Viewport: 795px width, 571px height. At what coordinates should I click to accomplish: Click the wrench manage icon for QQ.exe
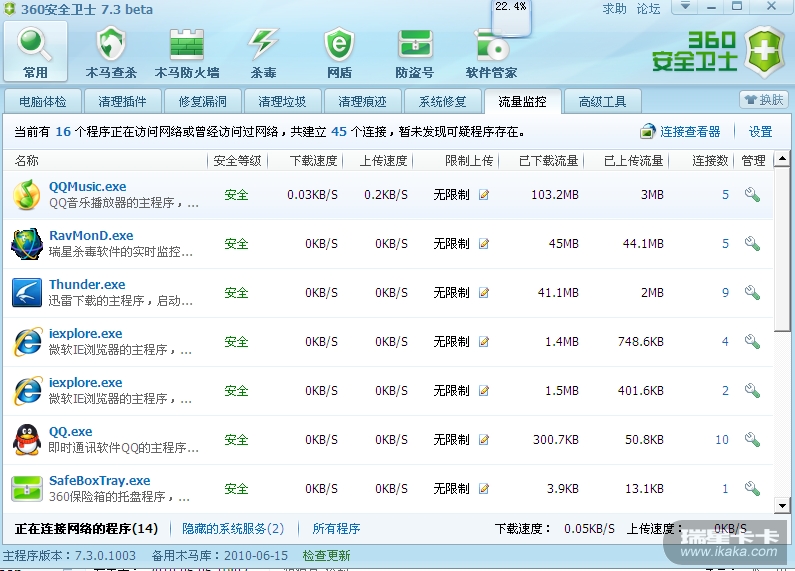click(x=752, y=440)
